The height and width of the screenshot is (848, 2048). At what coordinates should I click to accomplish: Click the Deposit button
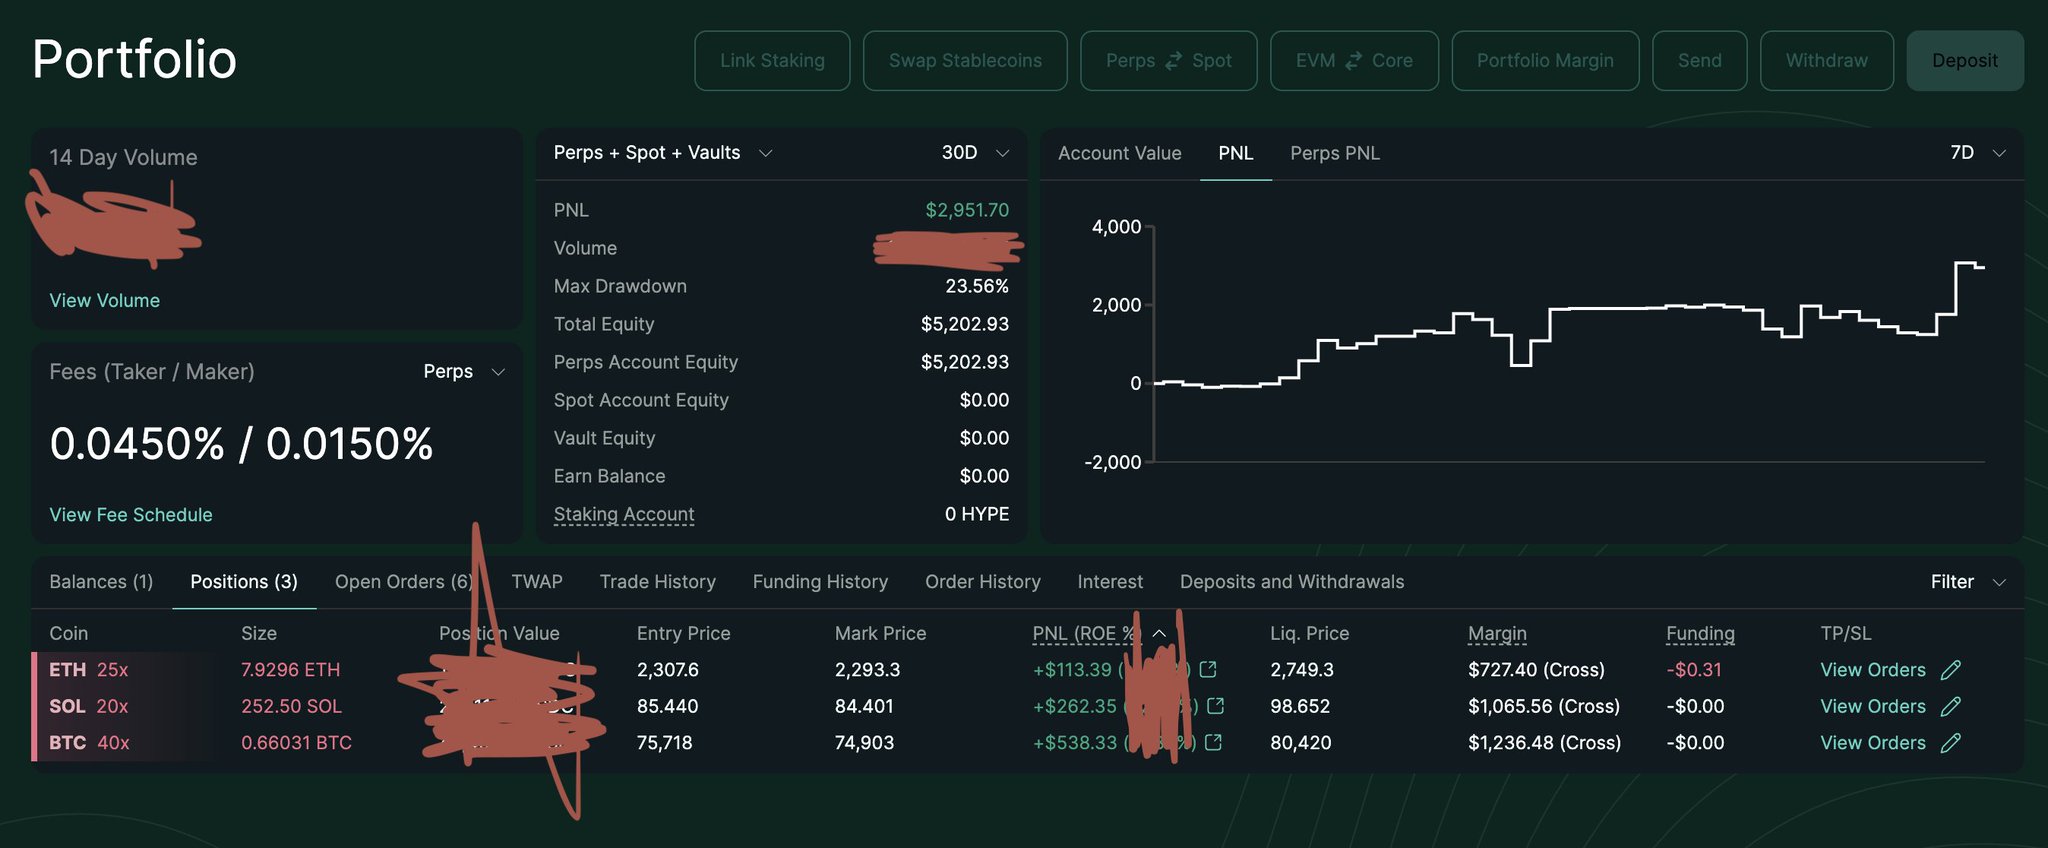1965,61
